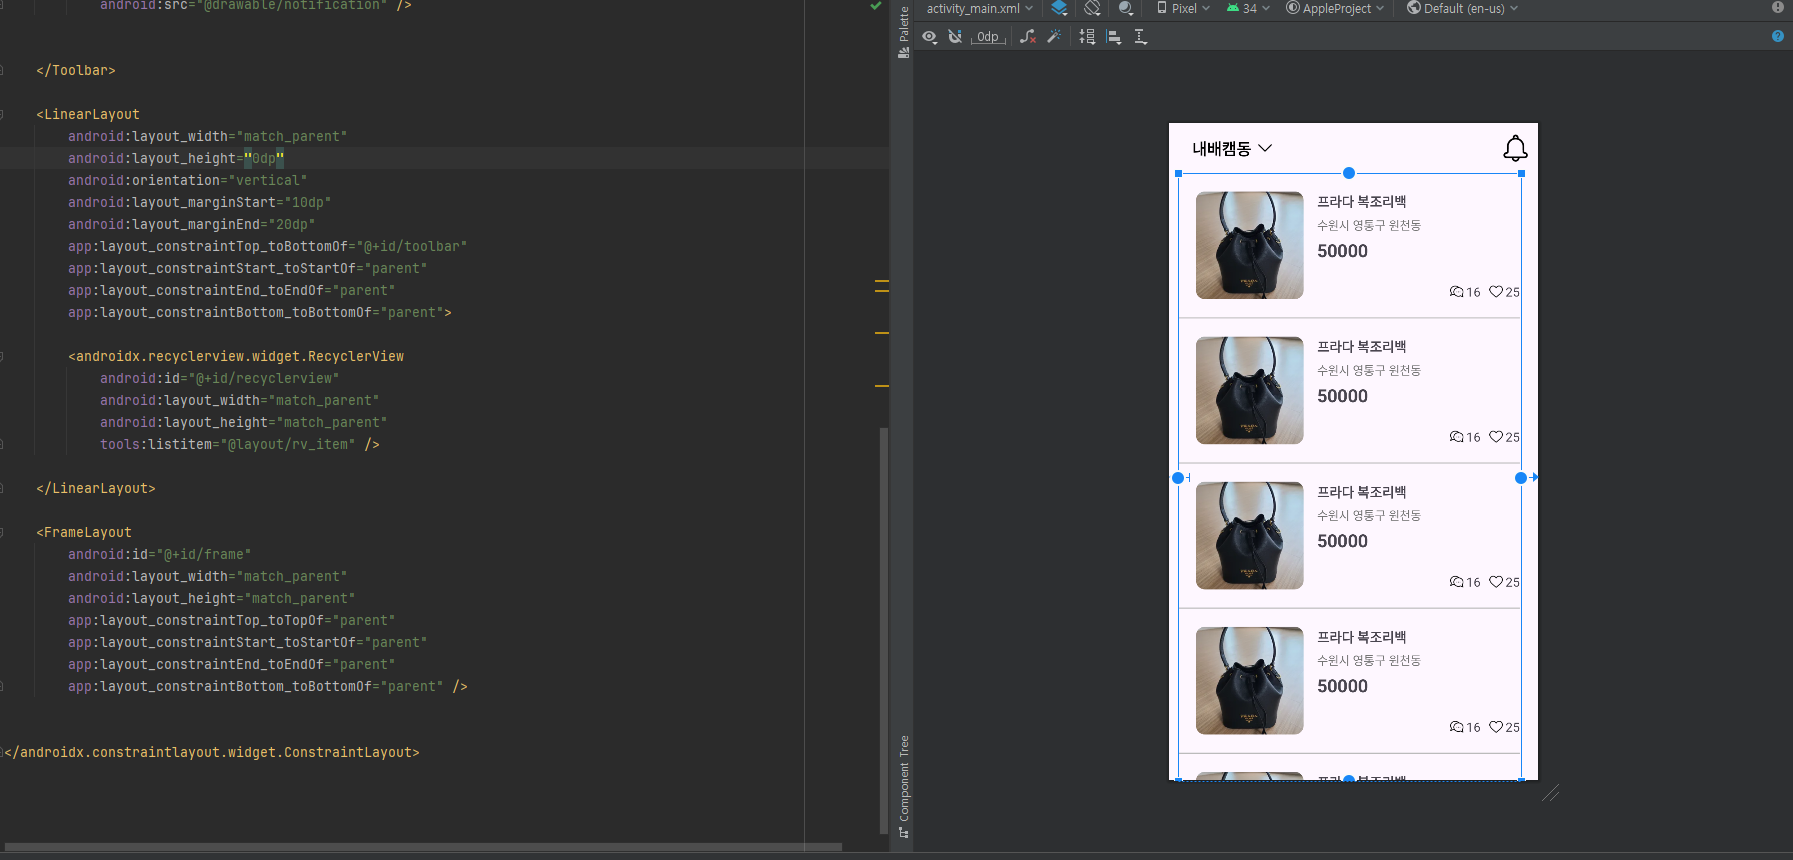Click the warnings indicator in design toolbar
The height and width of the screenshot is (860, 1793).
tap(1778, 7)
